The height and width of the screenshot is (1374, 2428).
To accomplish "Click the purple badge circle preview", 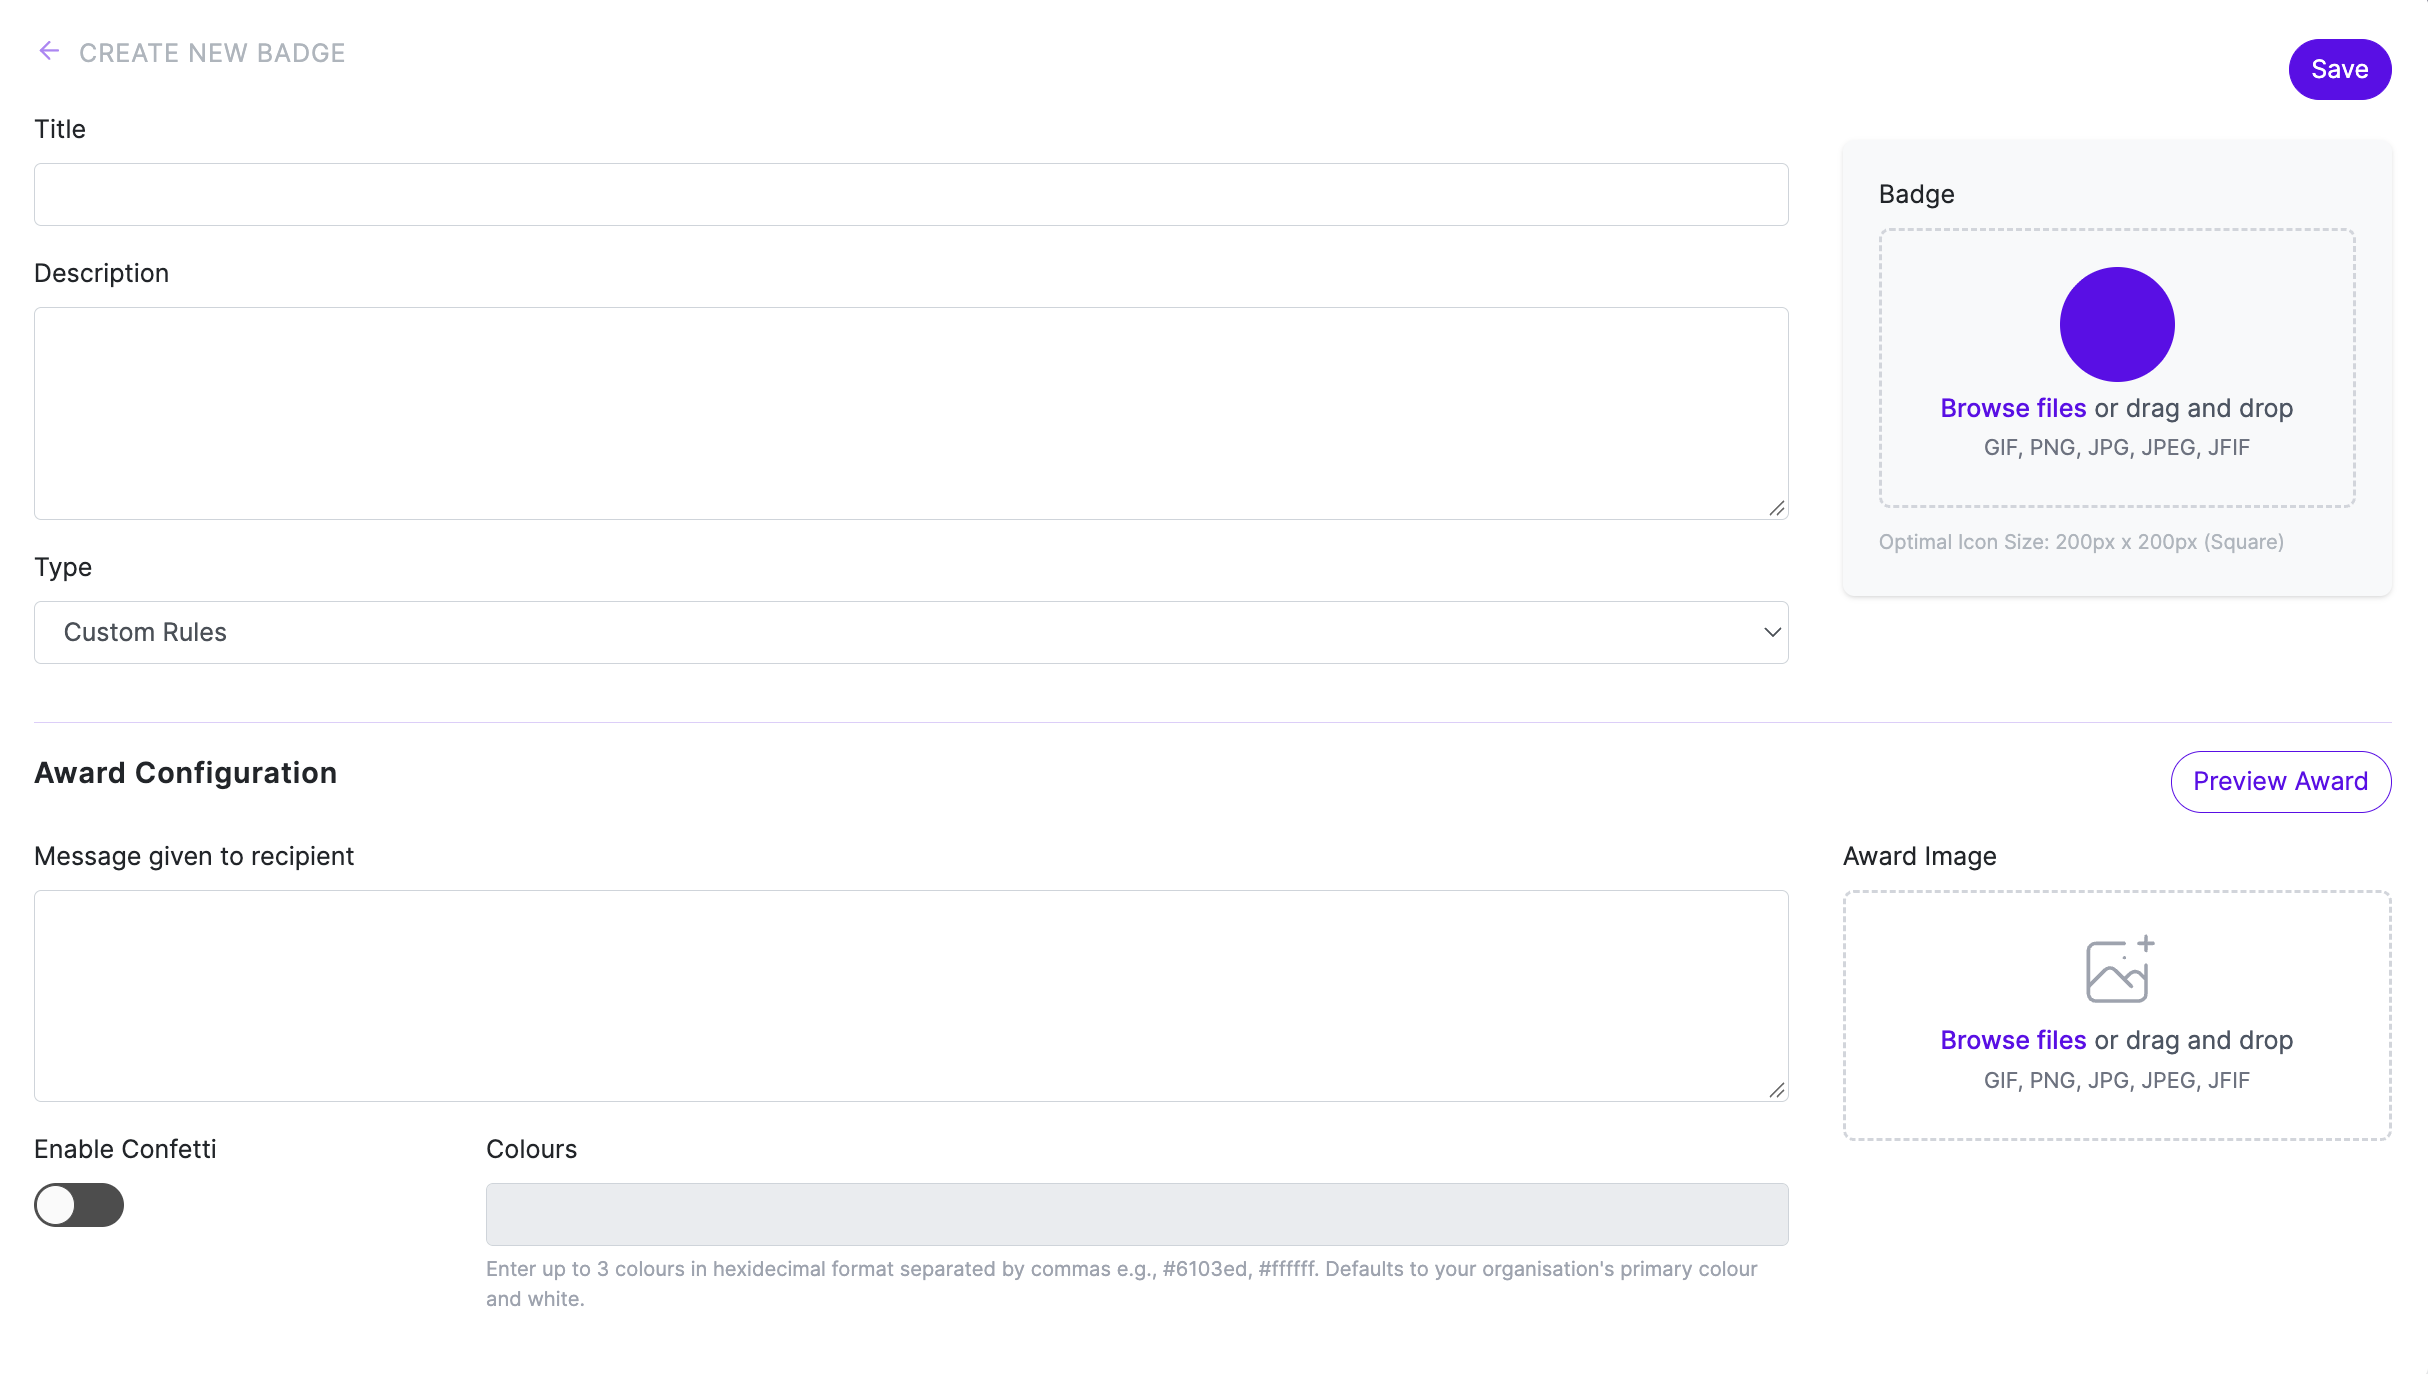I will (x=2117, y=324).
